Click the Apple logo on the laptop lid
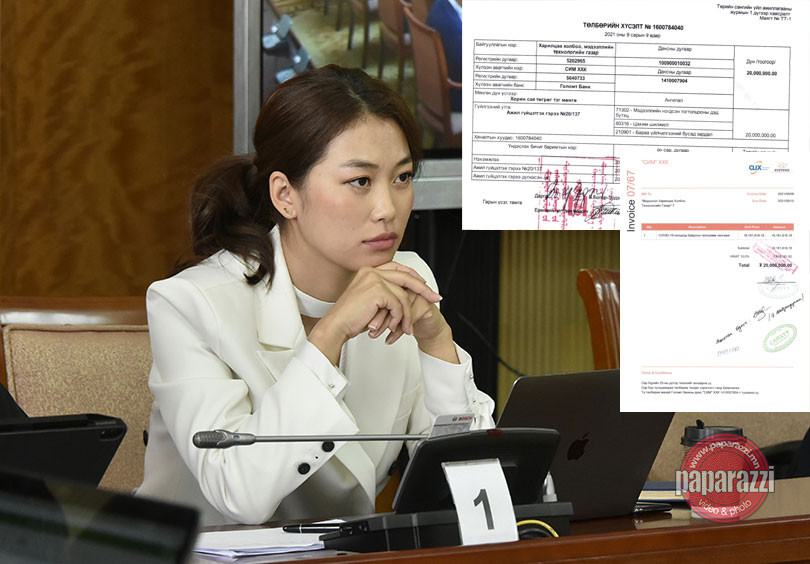This screenshot has height=564, width=810. 579,447
